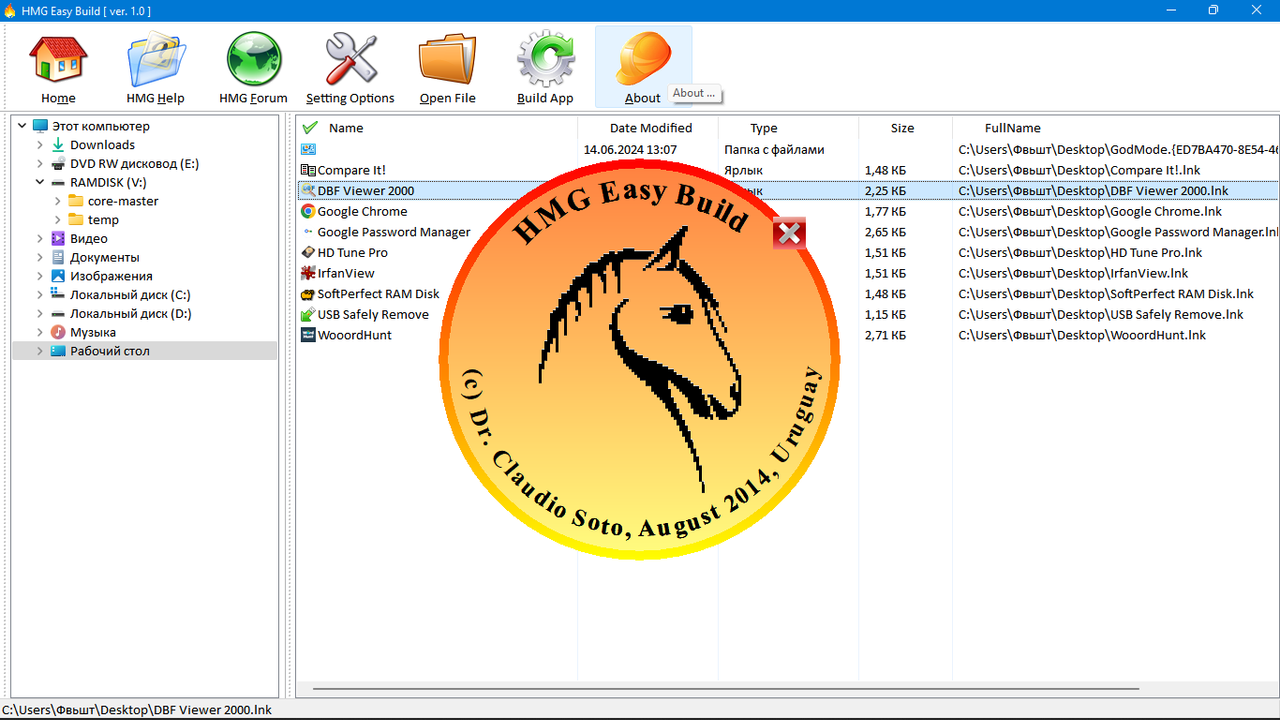Click the USB Safely Remove icon

[x=308, y=314]
